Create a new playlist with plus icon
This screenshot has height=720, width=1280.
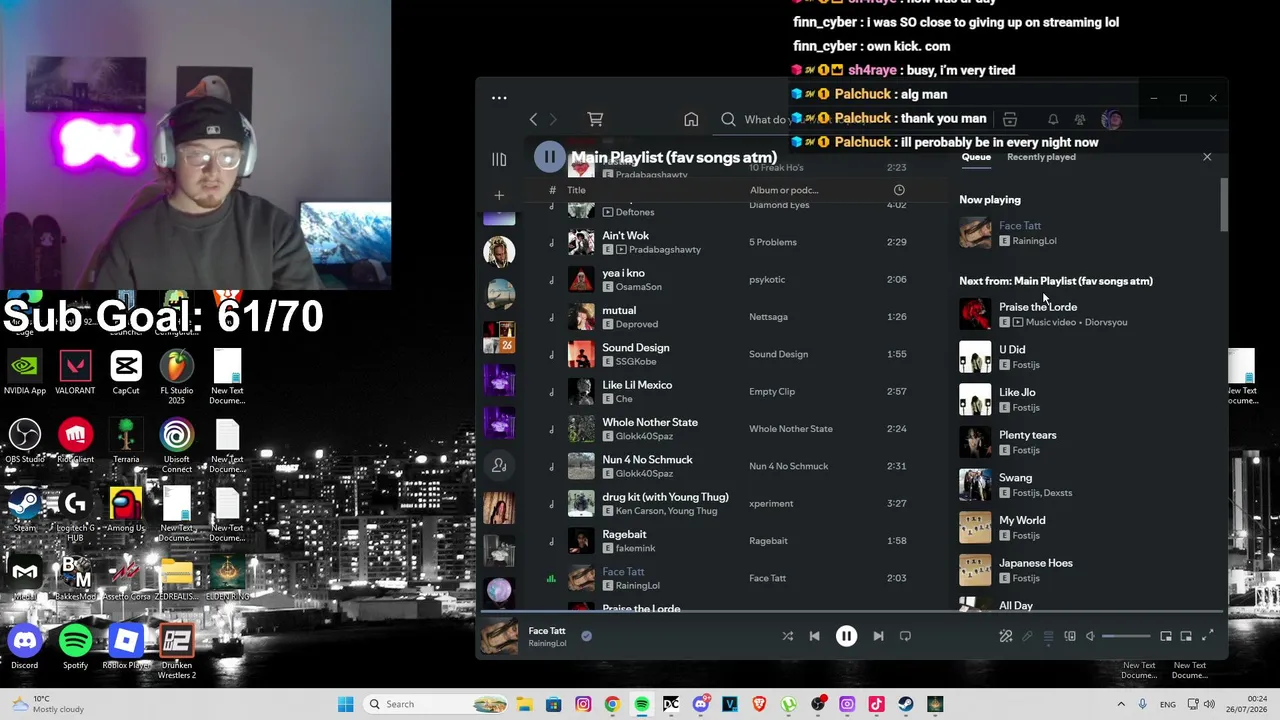pyautogui.click(x=499, y=195)
